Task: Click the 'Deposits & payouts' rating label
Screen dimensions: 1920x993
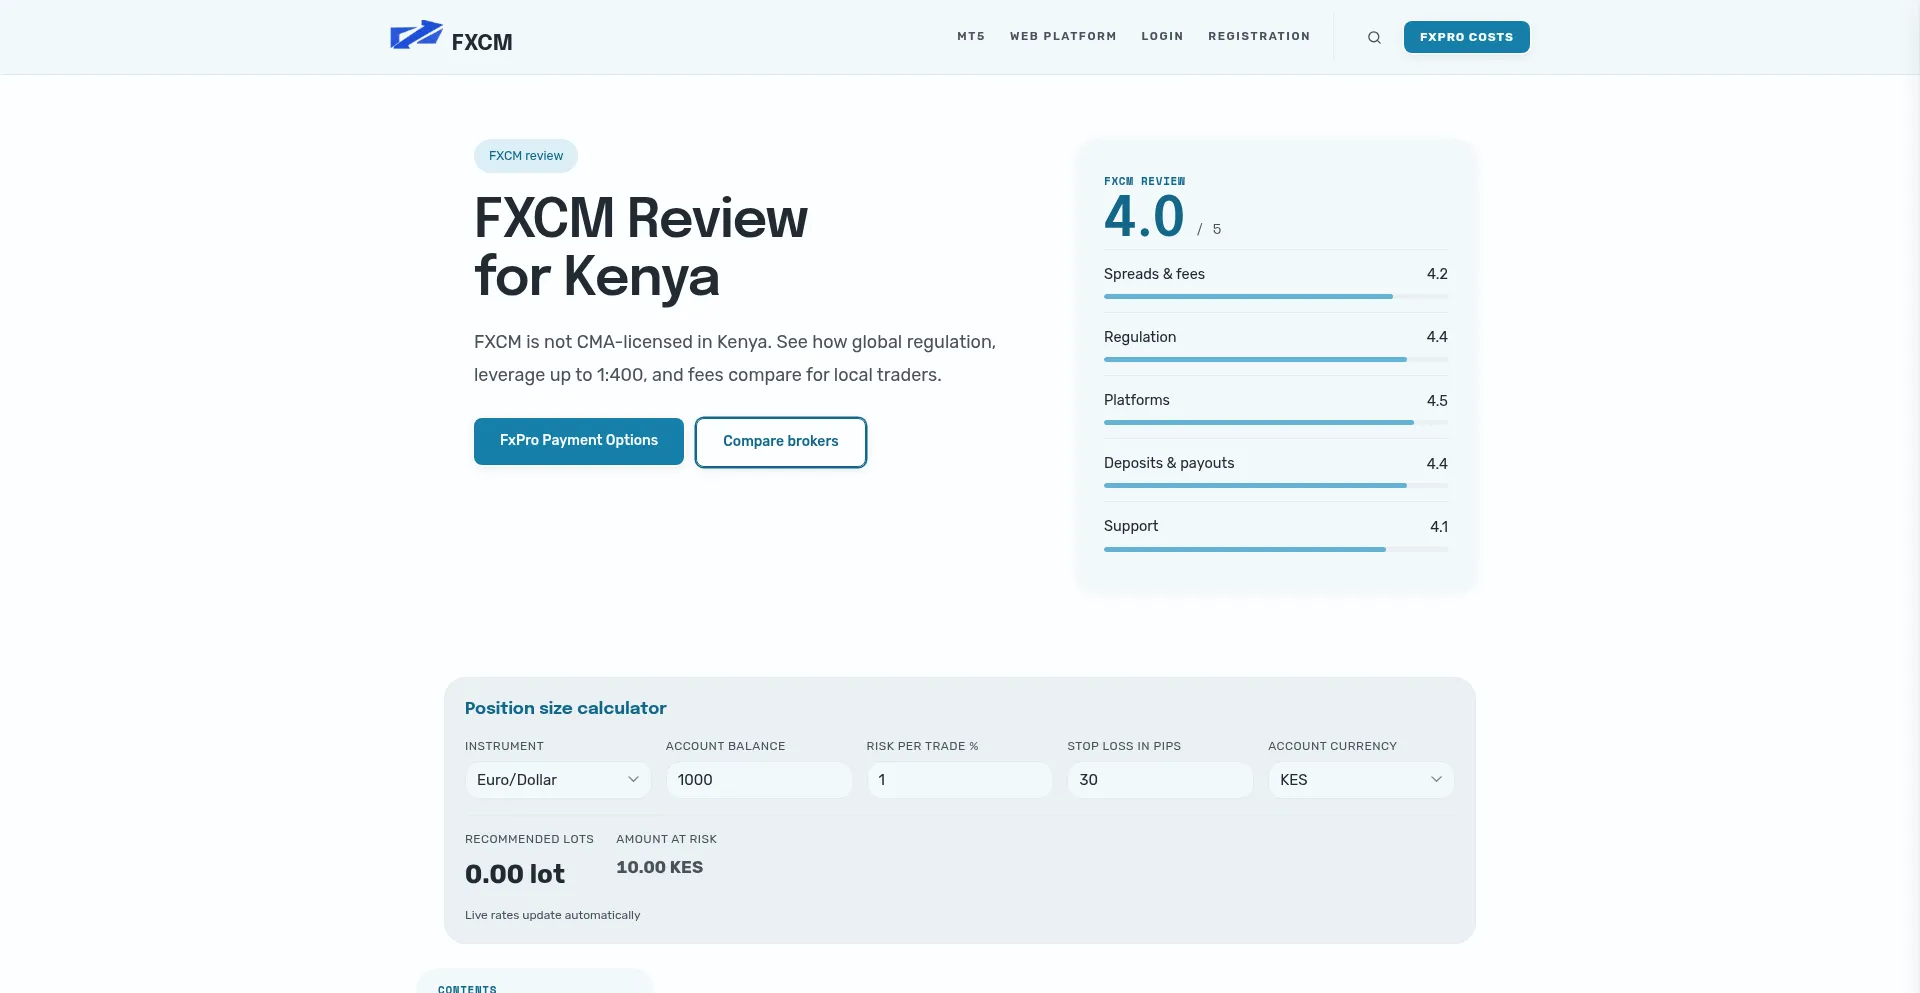Action: (x=1169, y=463)
